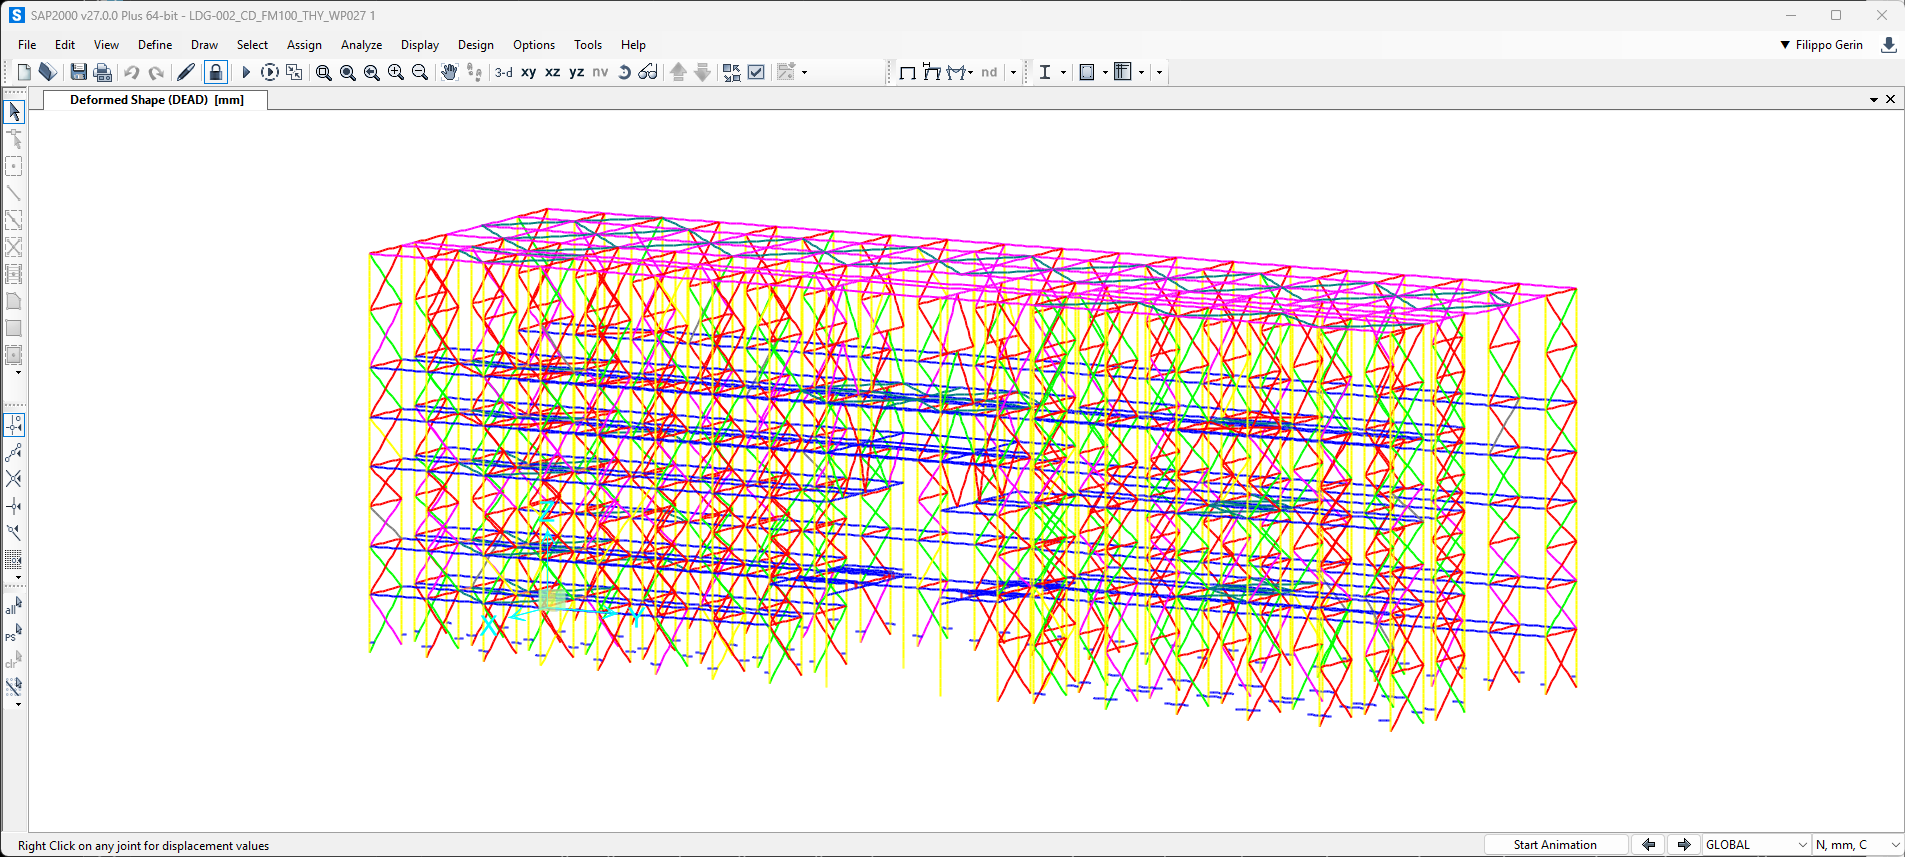Set the view to the xz plane
This screenshot has width=1905, height=857.
point(553,72)
